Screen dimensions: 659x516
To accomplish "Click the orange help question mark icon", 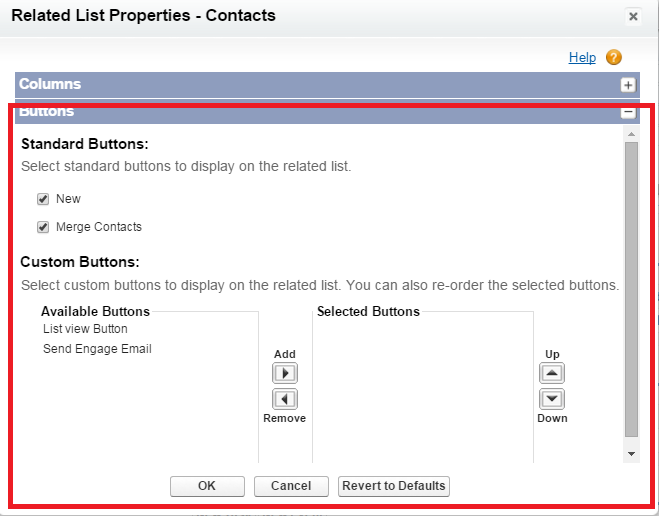I will tap(614, 58).
